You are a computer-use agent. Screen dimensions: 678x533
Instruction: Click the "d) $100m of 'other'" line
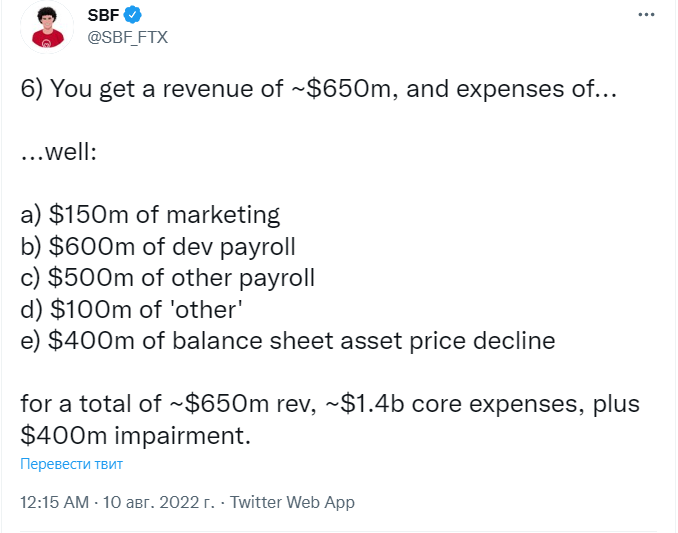131,309
